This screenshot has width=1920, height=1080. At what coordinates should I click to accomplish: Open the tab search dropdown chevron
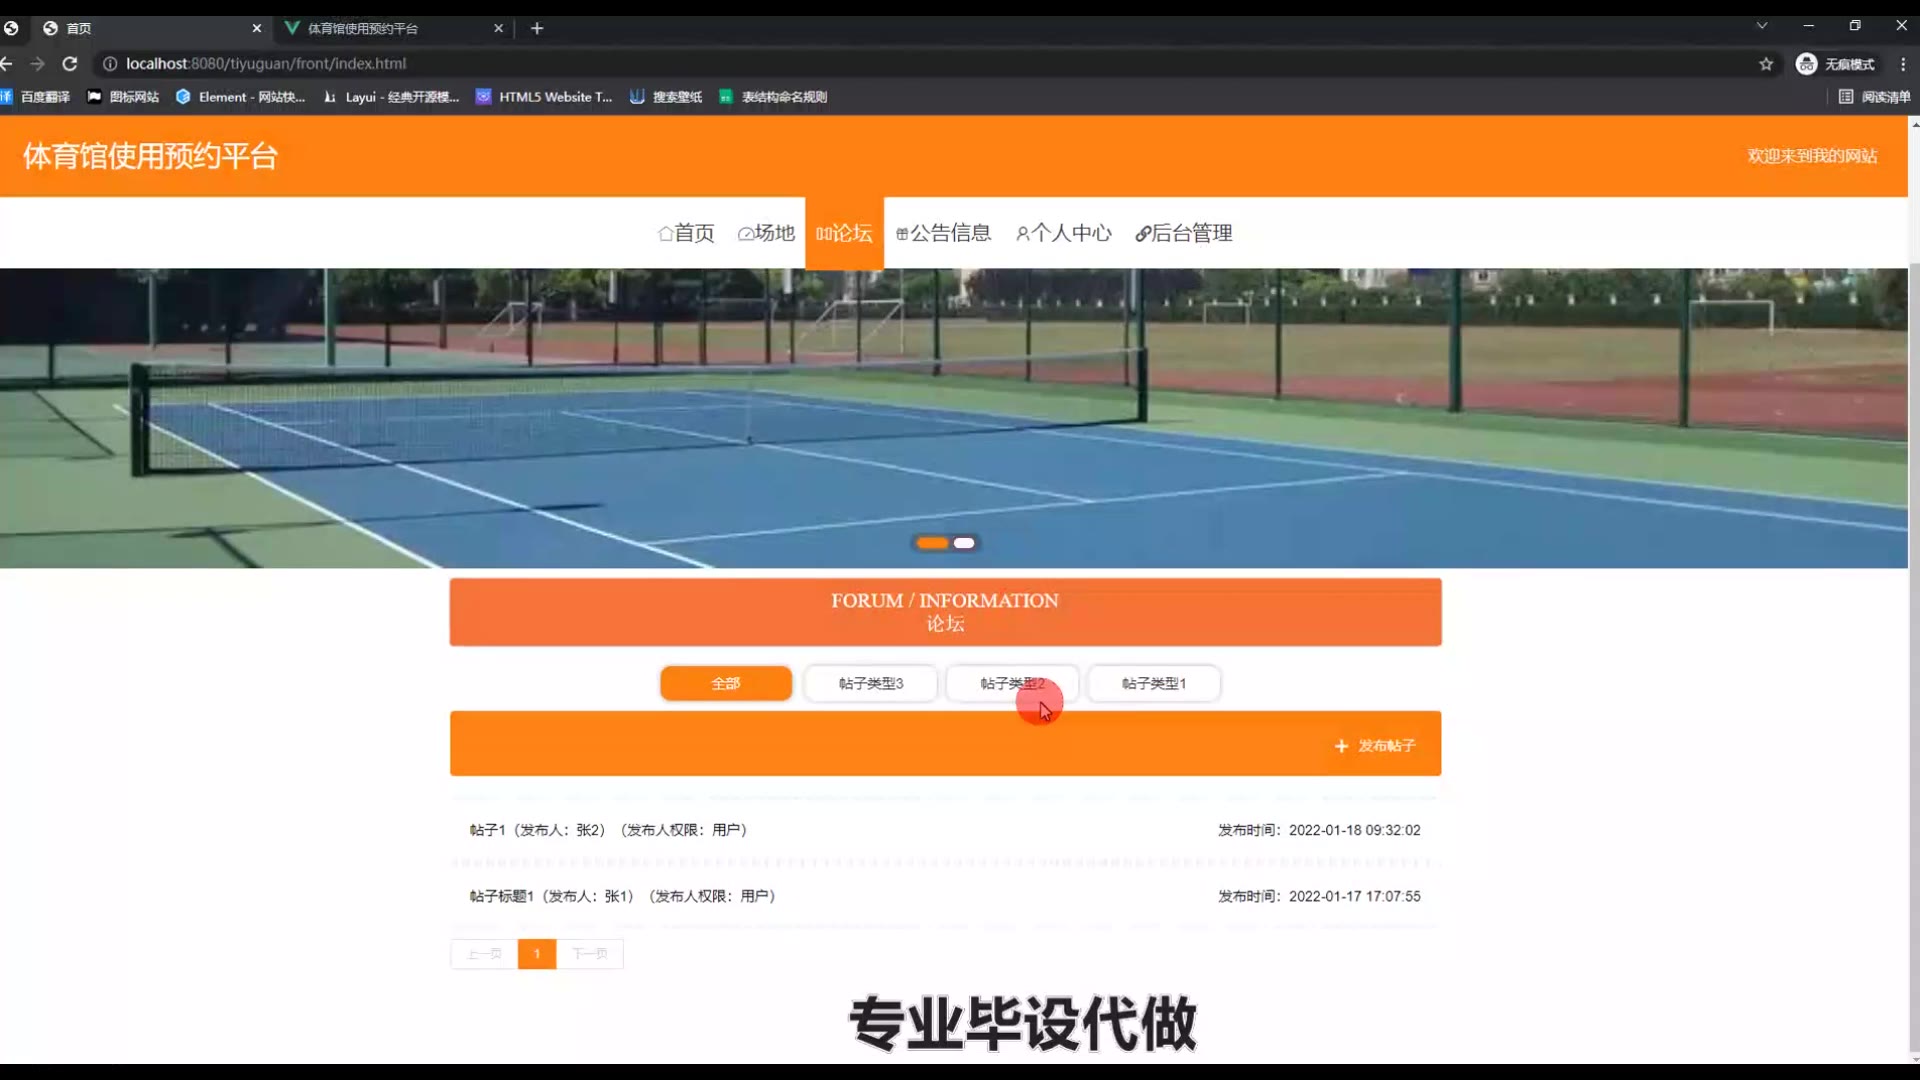coord(1762,26)
